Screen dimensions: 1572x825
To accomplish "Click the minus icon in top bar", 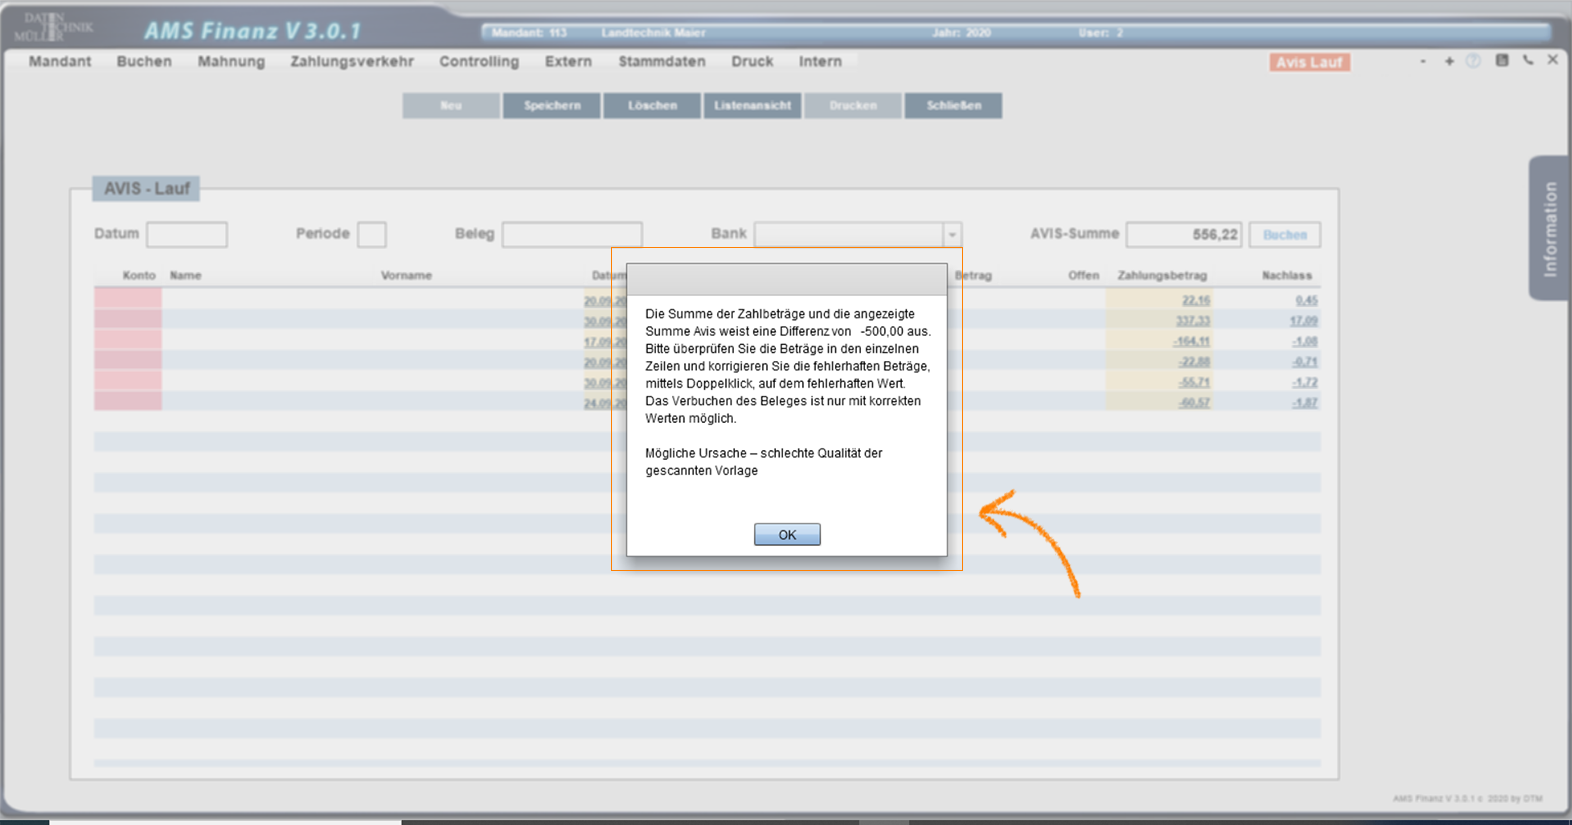I will pos(1423,61).
